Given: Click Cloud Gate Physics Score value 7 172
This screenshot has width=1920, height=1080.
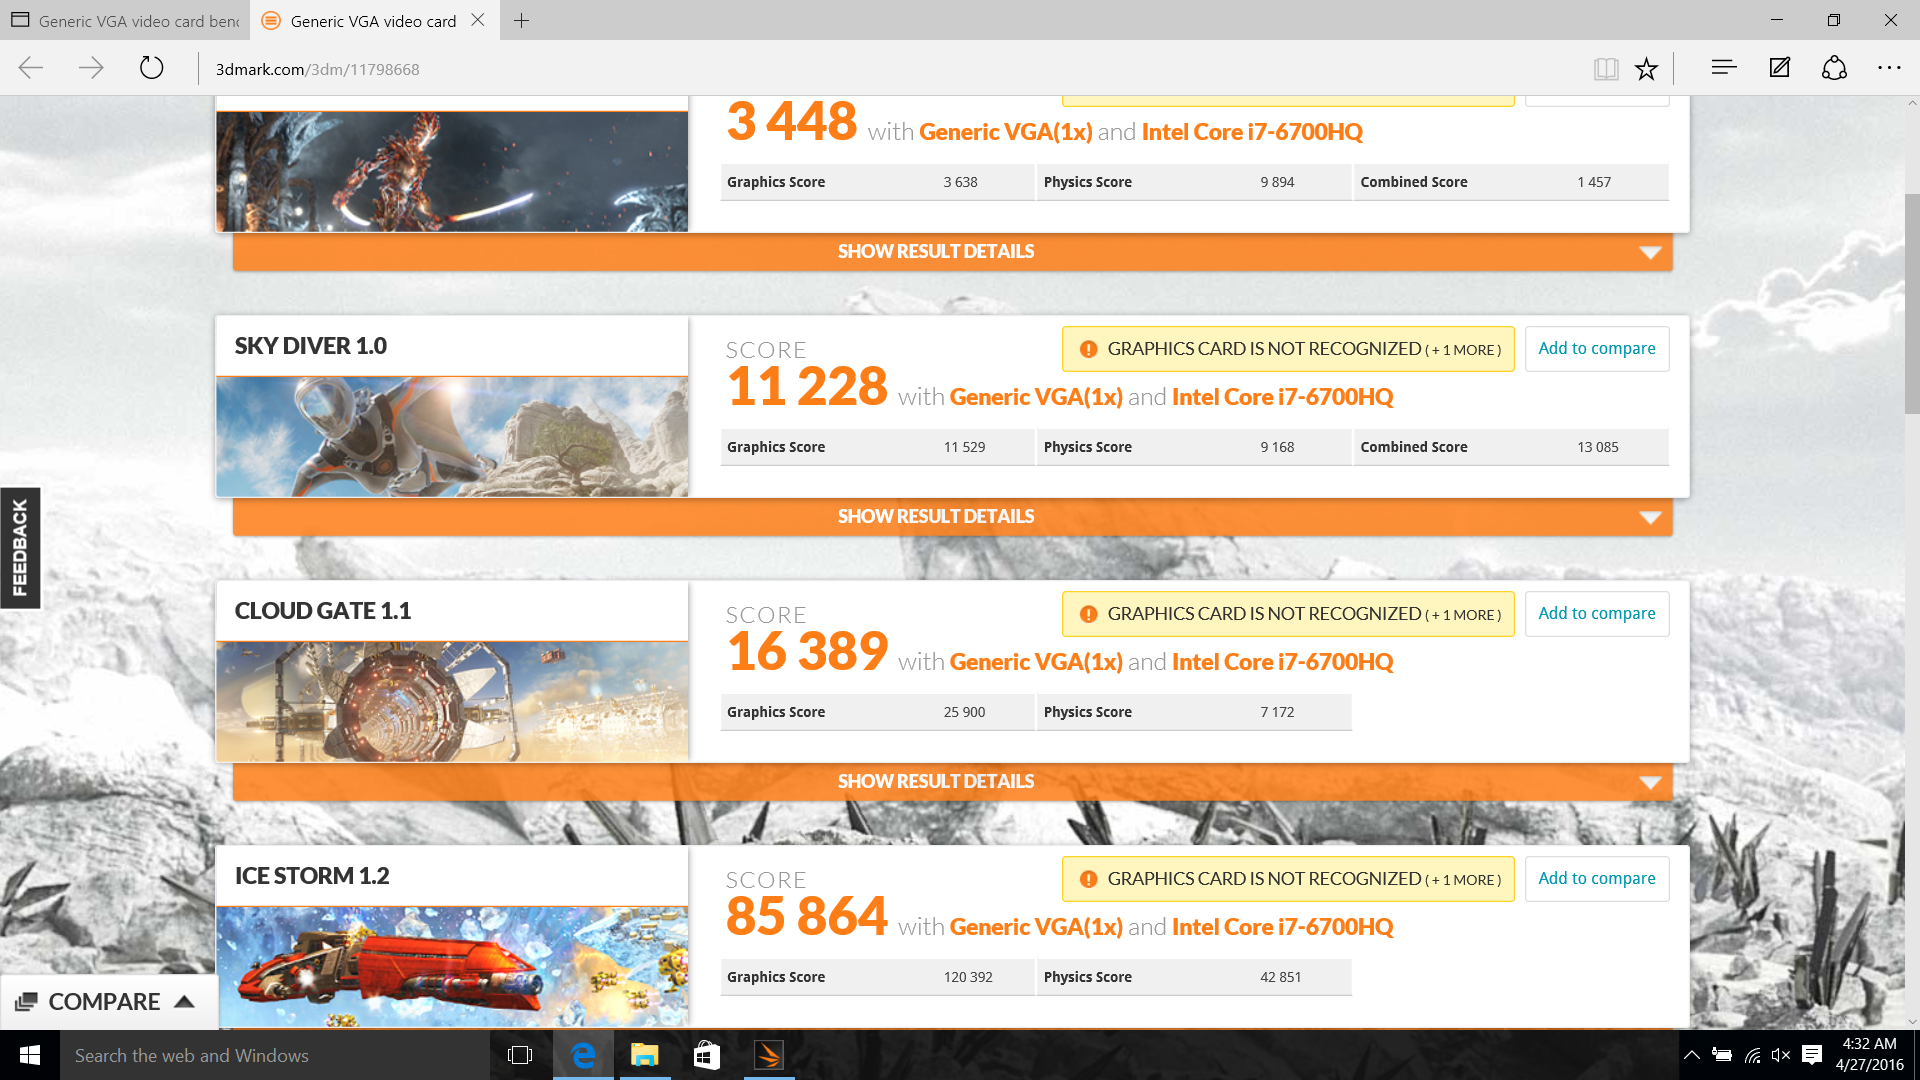Looking at the screenshot, I should pyautogui.click(x=1277, y=712).
